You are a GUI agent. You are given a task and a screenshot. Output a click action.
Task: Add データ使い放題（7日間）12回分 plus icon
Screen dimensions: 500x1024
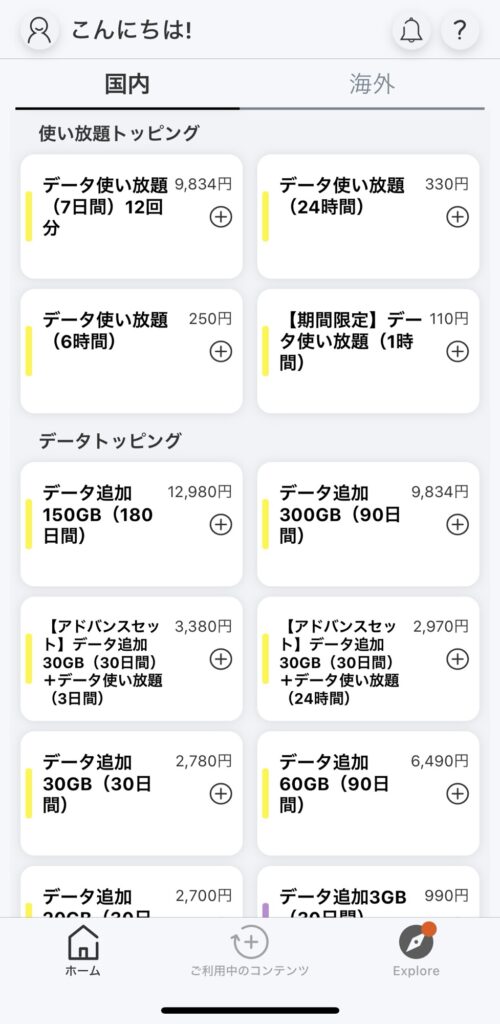tap(221, 216)
